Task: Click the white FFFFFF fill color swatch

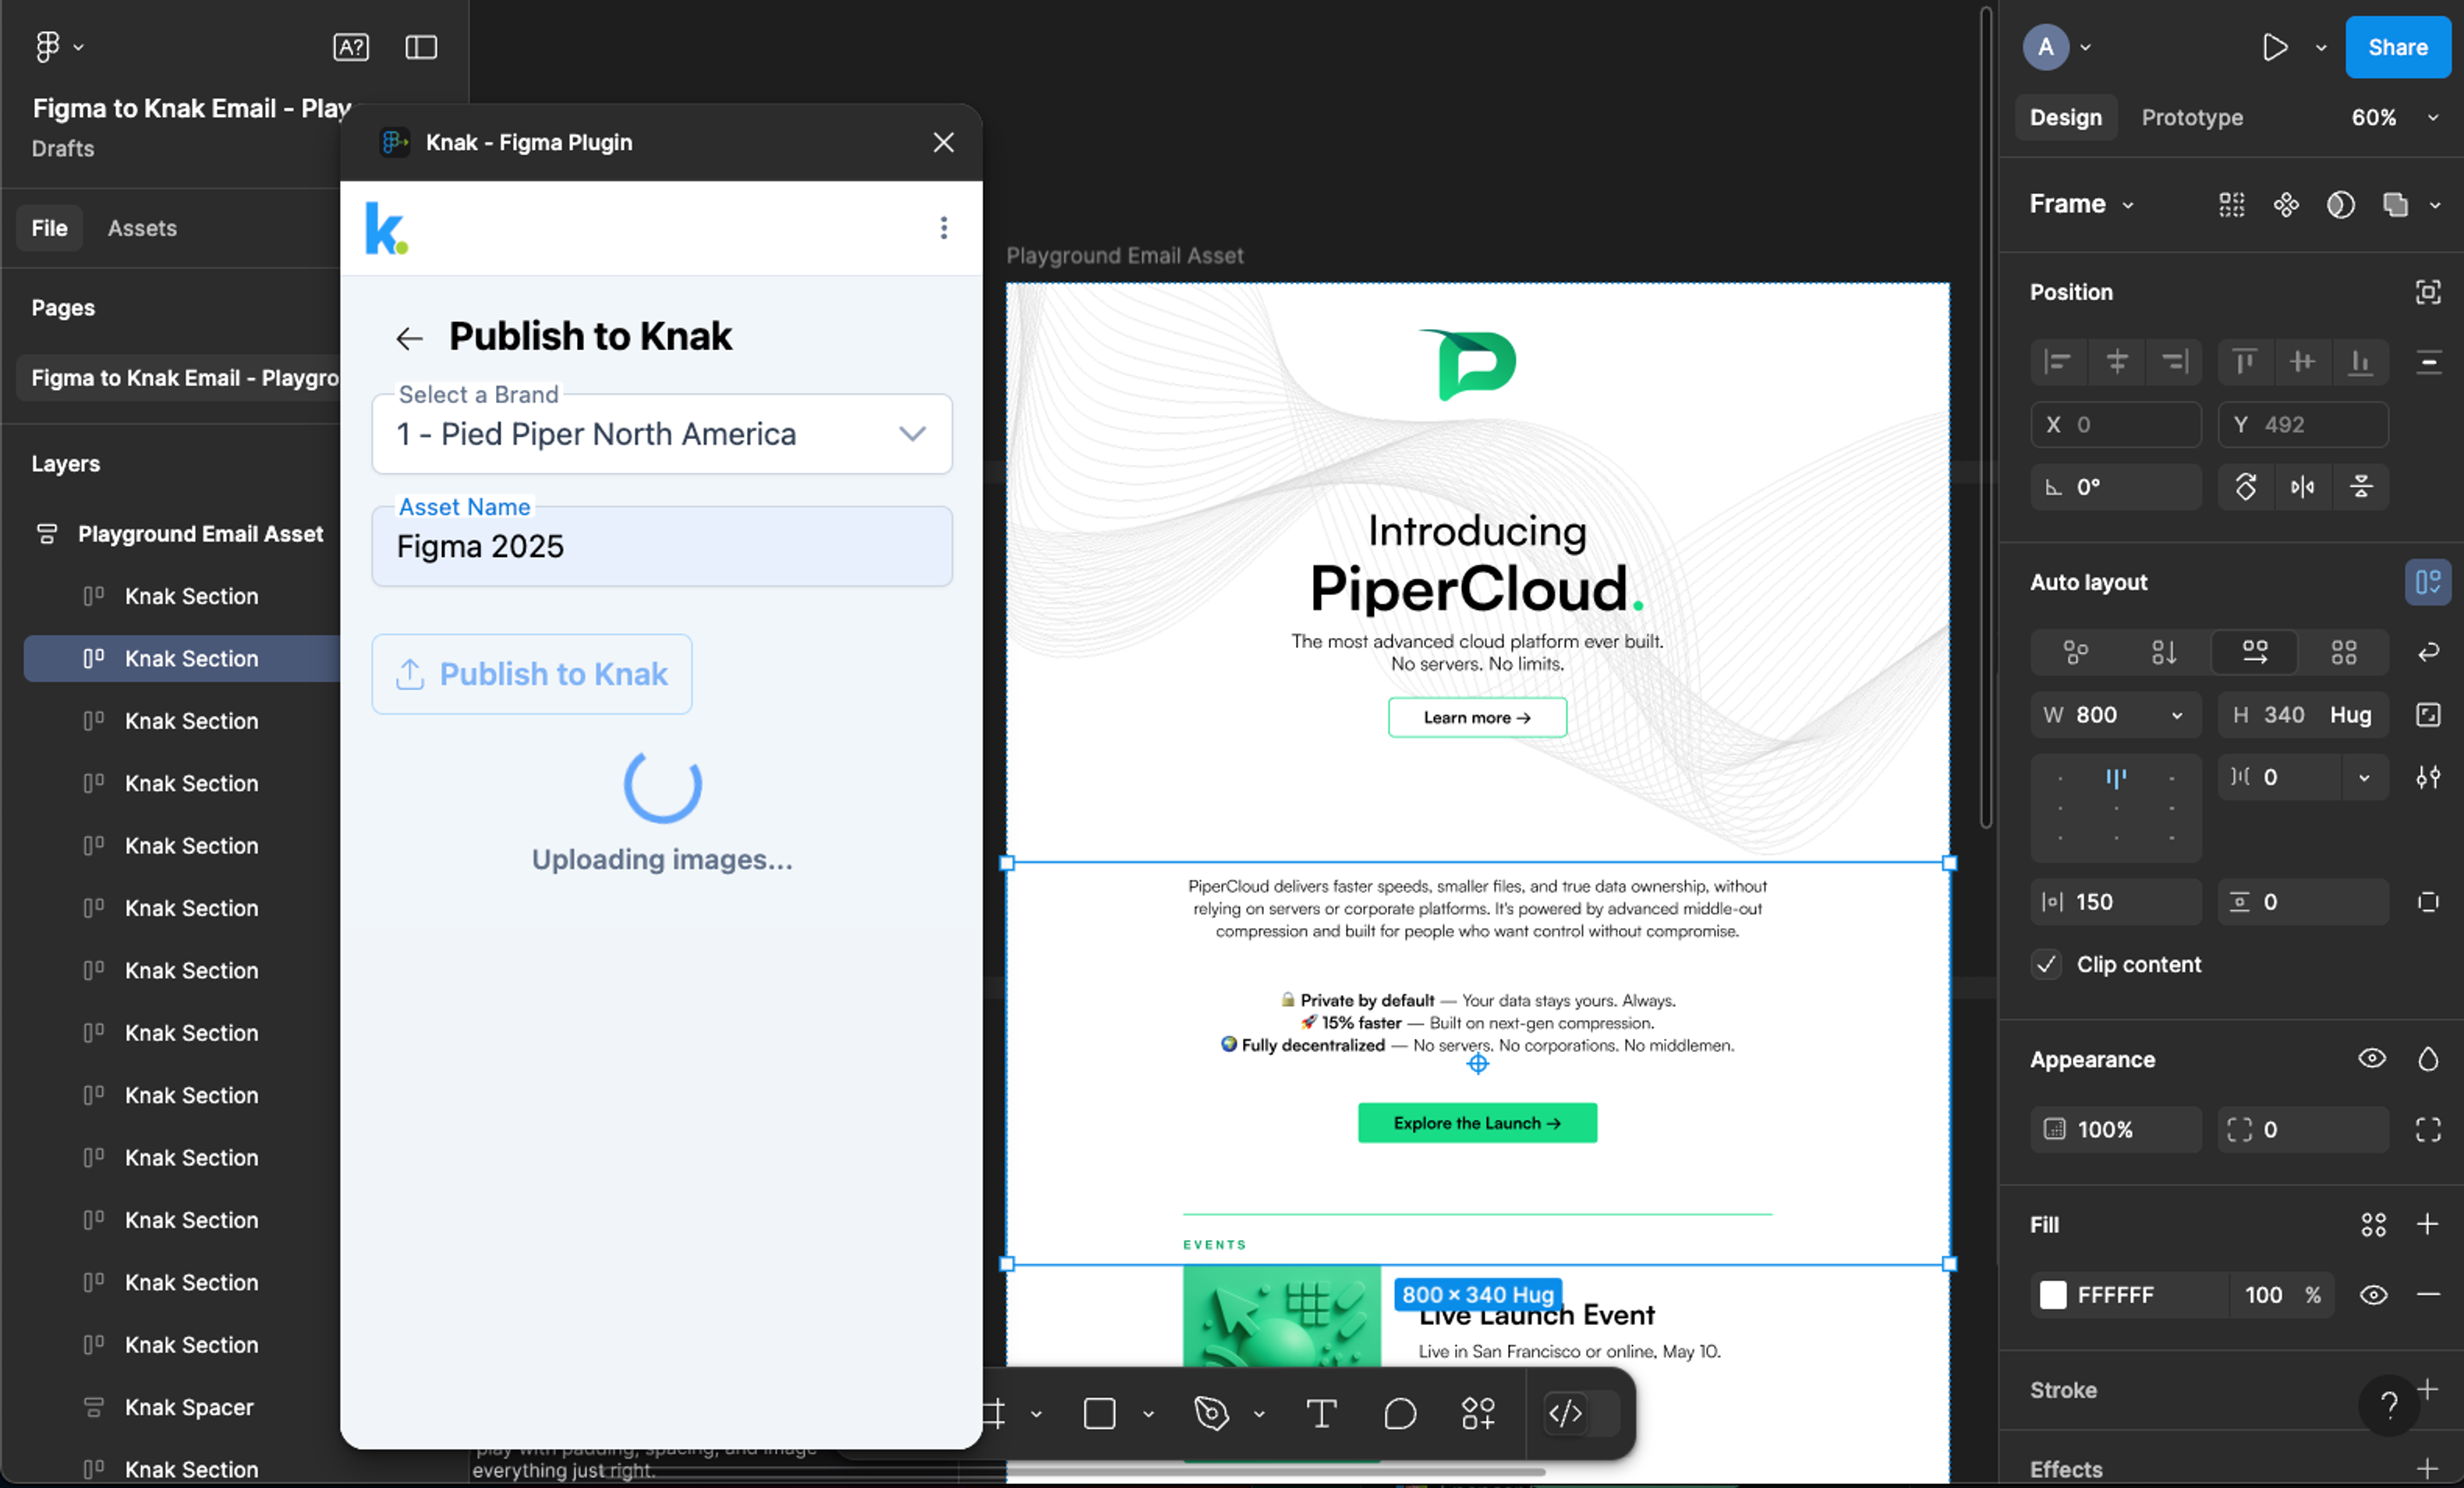Action: [2053, 1295]
